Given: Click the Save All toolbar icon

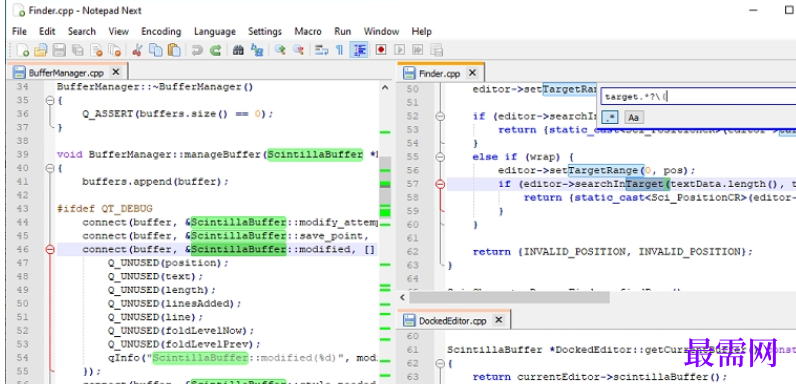Looking at the screenshot, I should (x=78, y=50).
